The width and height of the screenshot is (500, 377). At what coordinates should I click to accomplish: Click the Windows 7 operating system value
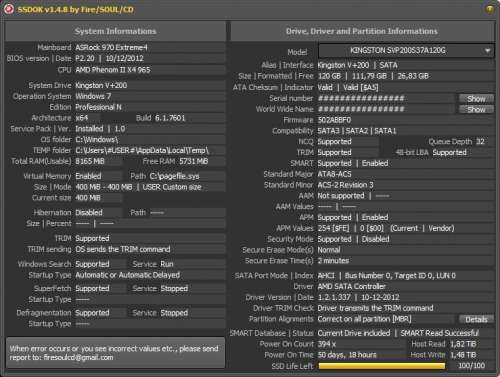[x=93, y=96]
